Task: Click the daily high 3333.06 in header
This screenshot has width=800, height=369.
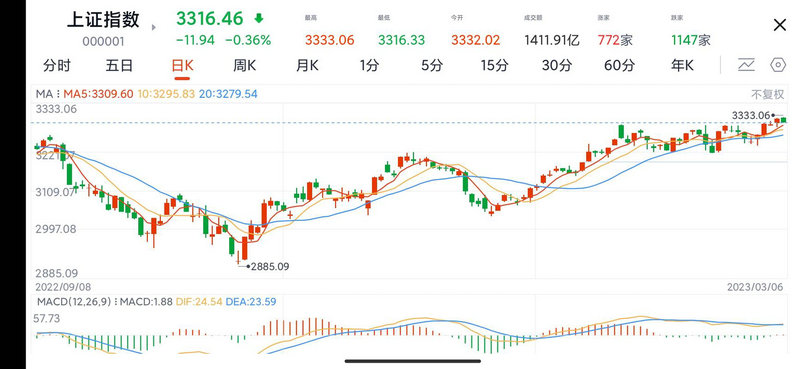Action: [x=330, y=40]
